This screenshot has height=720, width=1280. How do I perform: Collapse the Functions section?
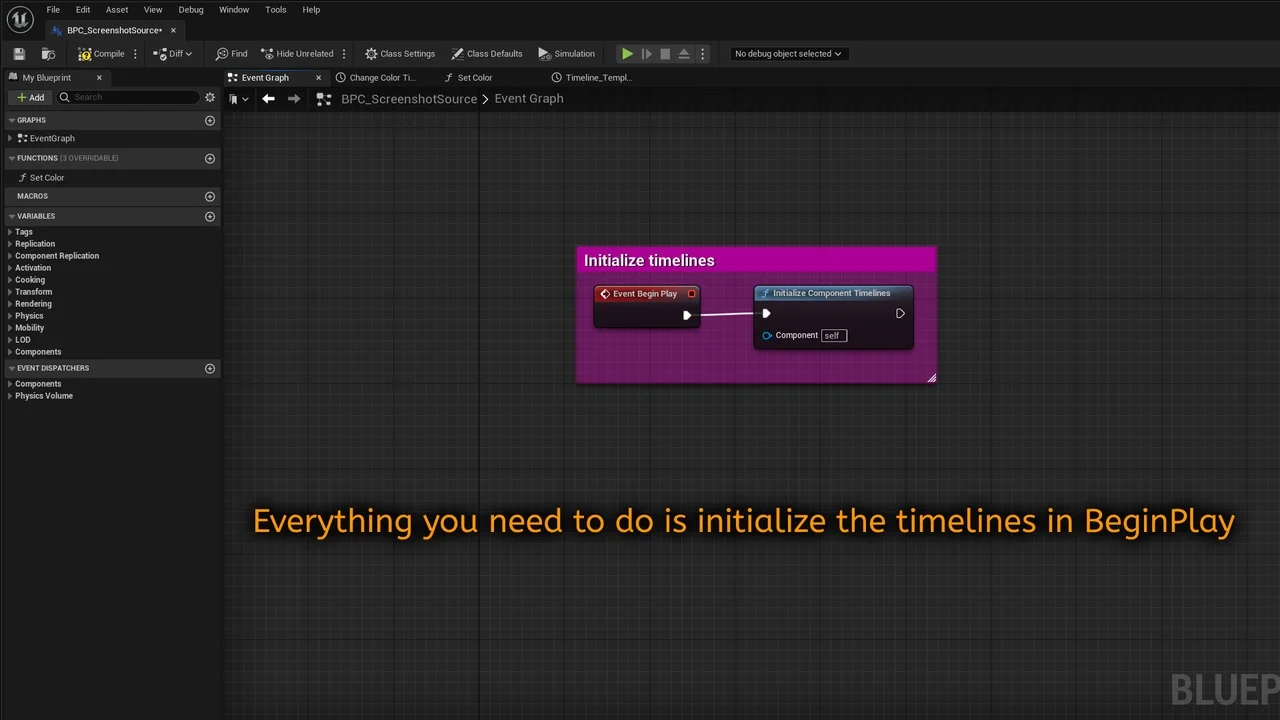(12, 158)
